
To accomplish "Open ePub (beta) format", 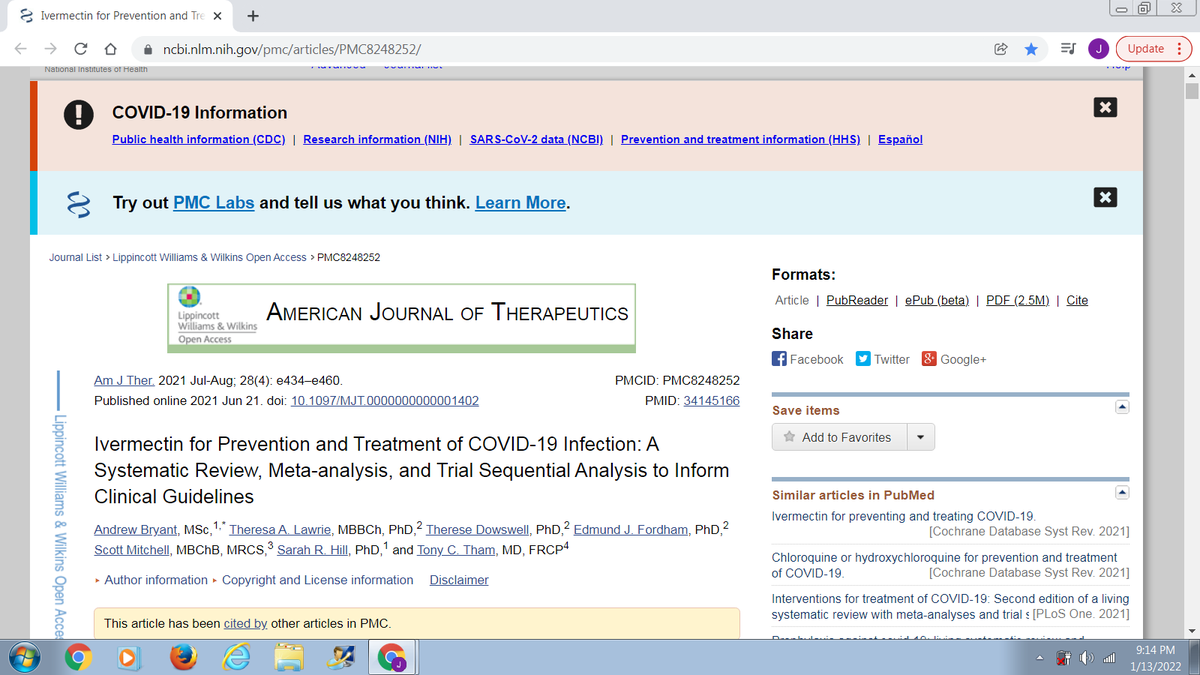I will (937, 300).
